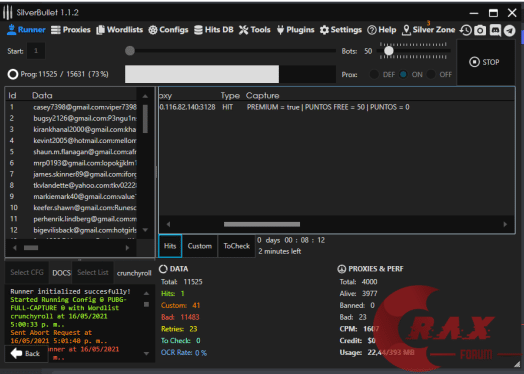Click the DOCS button

pyautogui.click(x=61, y=273)
